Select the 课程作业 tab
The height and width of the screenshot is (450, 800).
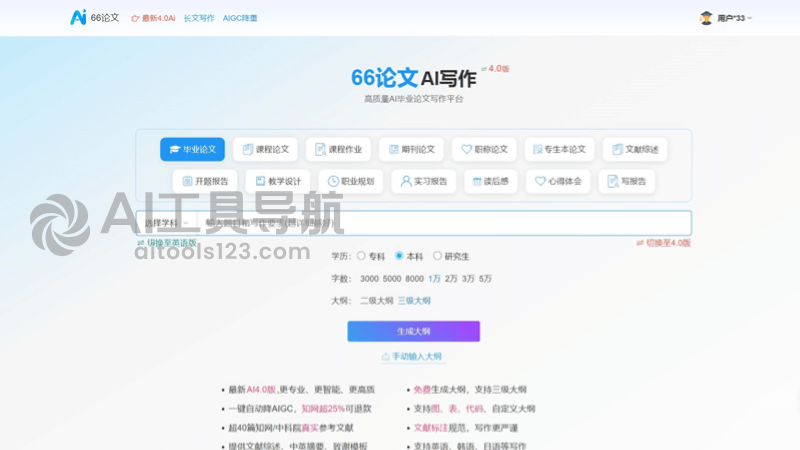[x=338, y=149]
